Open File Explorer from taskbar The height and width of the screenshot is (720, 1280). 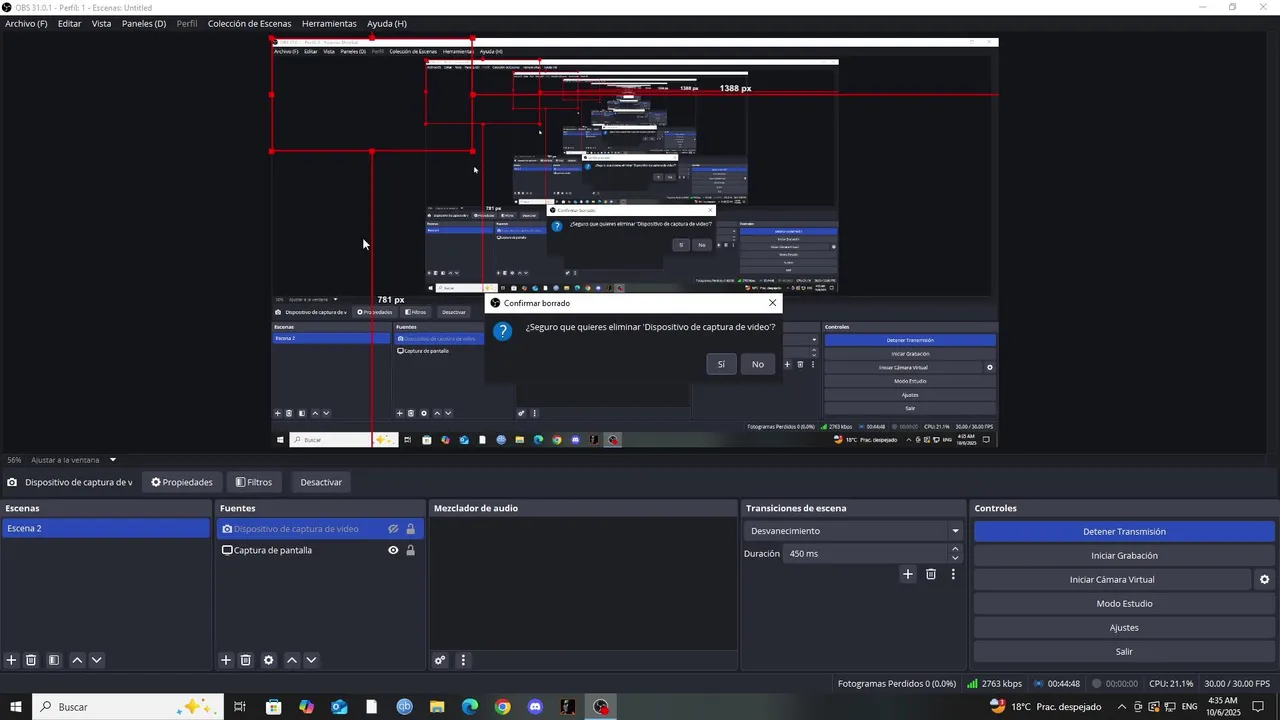(437, 707)
